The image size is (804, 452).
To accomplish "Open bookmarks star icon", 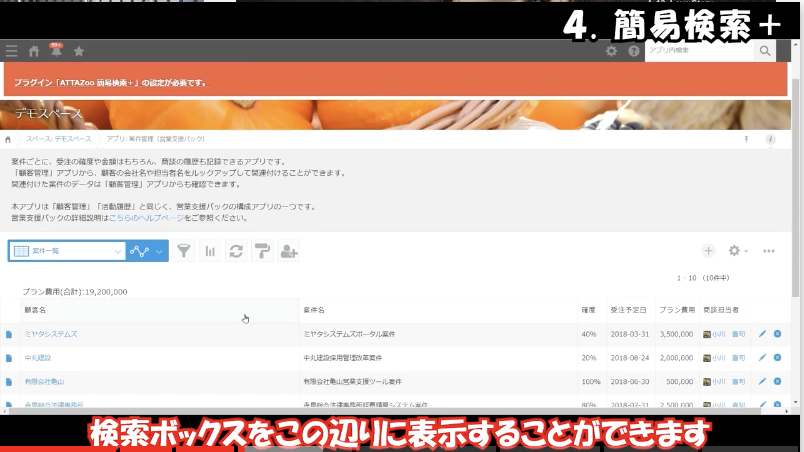I will [79, 51].
